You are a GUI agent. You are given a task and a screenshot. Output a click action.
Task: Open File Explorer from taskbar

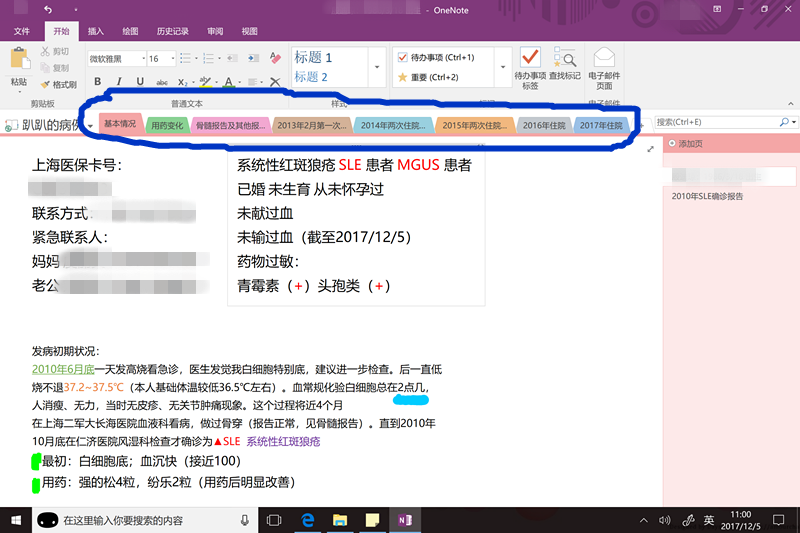point(340,520)
